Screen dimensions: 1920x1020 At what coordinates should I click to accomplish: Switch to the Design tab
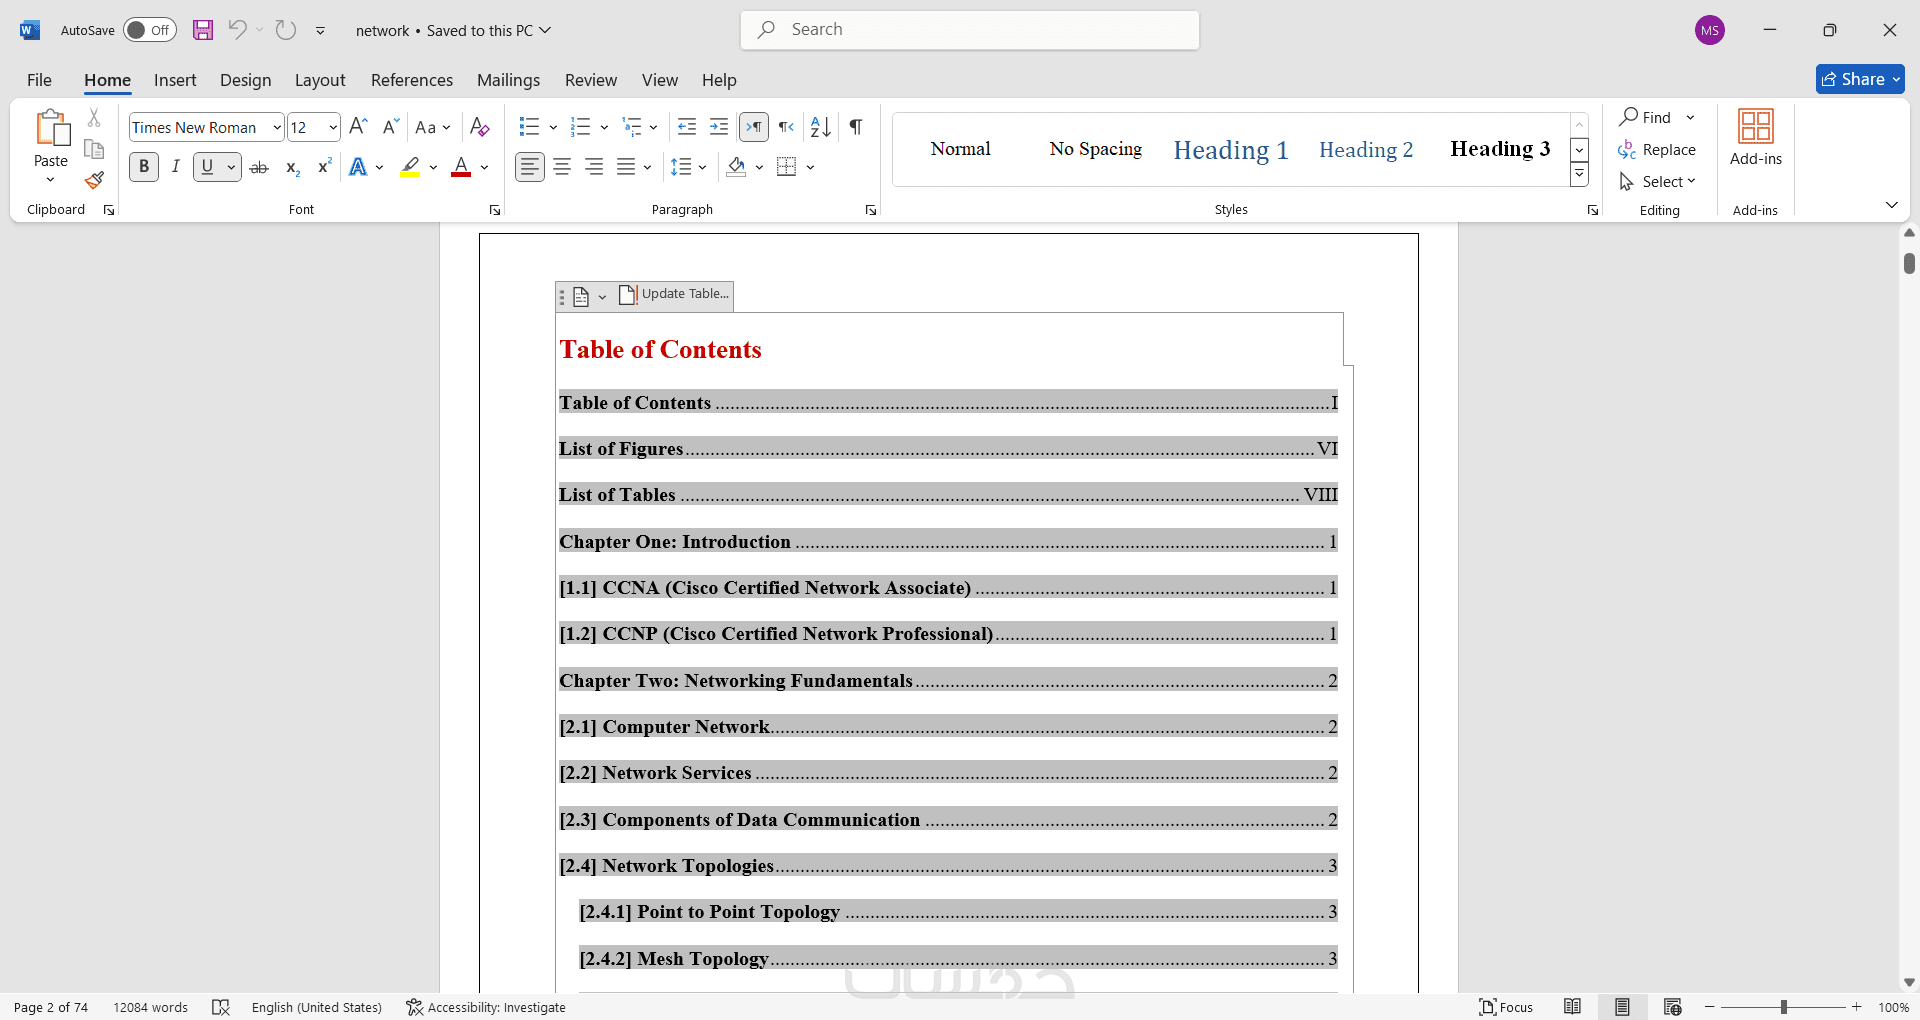pyautogui.click(x=245, y=80)
